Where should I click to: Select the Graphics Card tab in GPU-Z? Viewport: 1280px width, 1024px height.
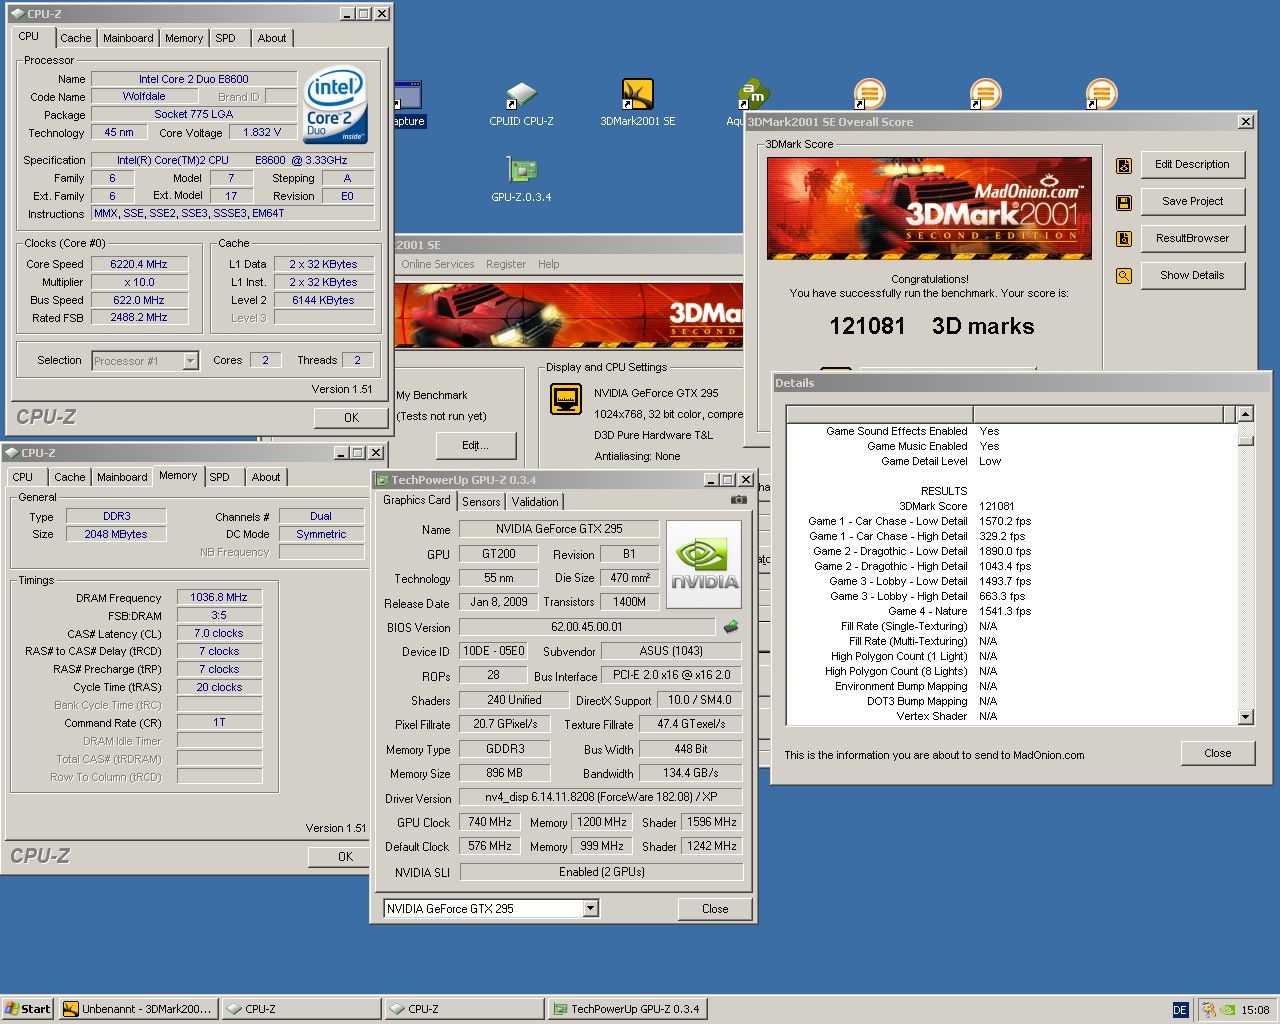tap(417, 500)
